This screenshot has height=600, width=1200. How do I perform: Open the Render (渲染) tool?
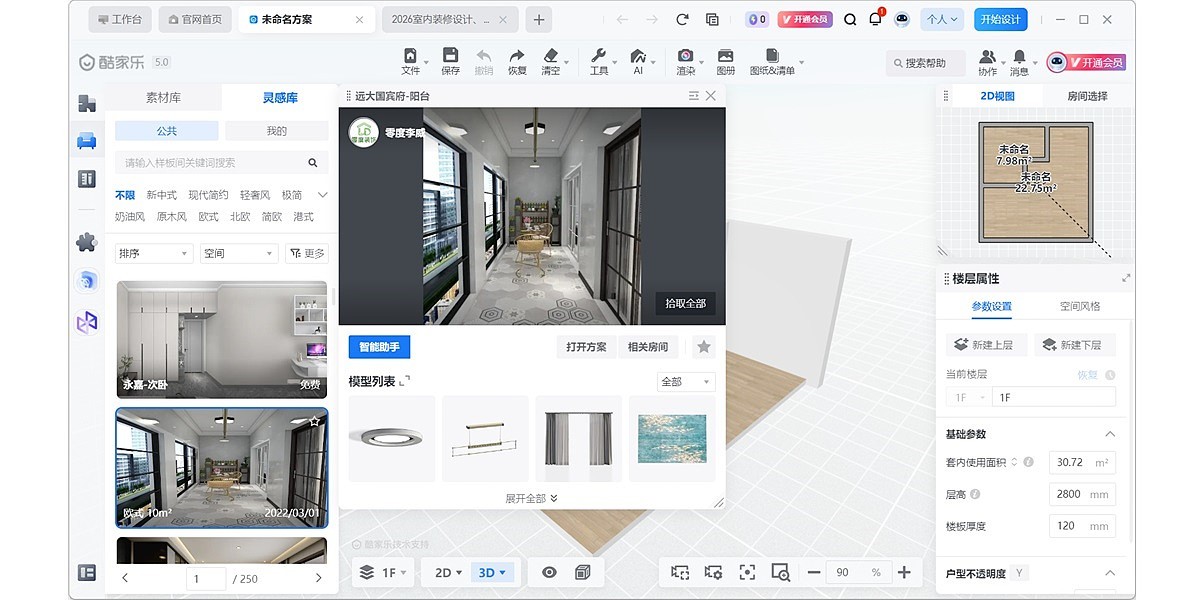685,61
